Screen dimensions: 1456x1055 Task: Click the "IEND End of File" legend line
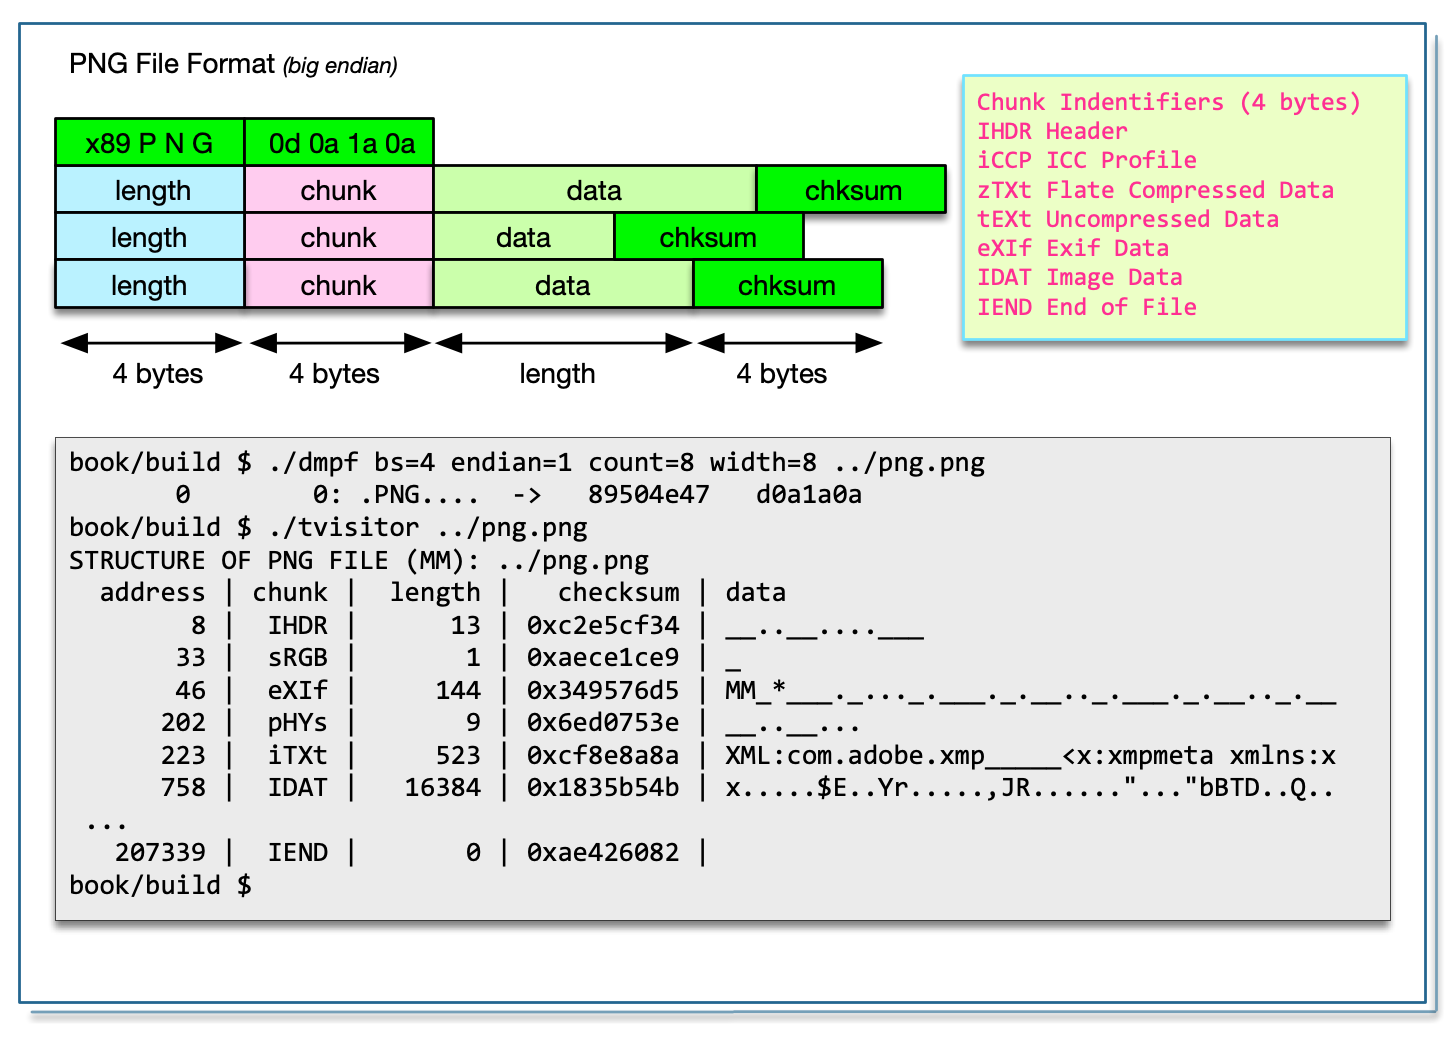tap(1086, 307)
